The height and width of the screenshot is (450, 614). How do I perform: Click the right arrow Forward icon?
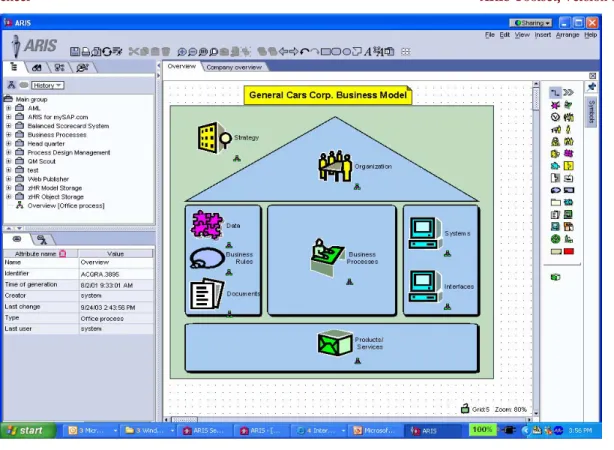coord(294,51)
